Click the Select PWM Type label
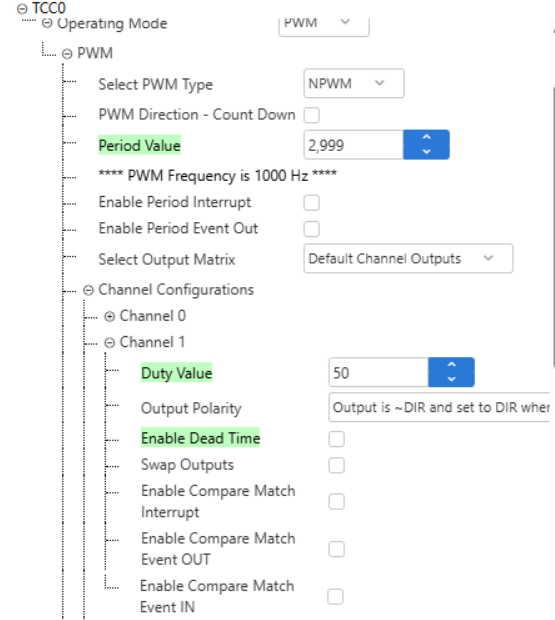The height and width of the screenshot is (620, 555). tap(155, 84)
